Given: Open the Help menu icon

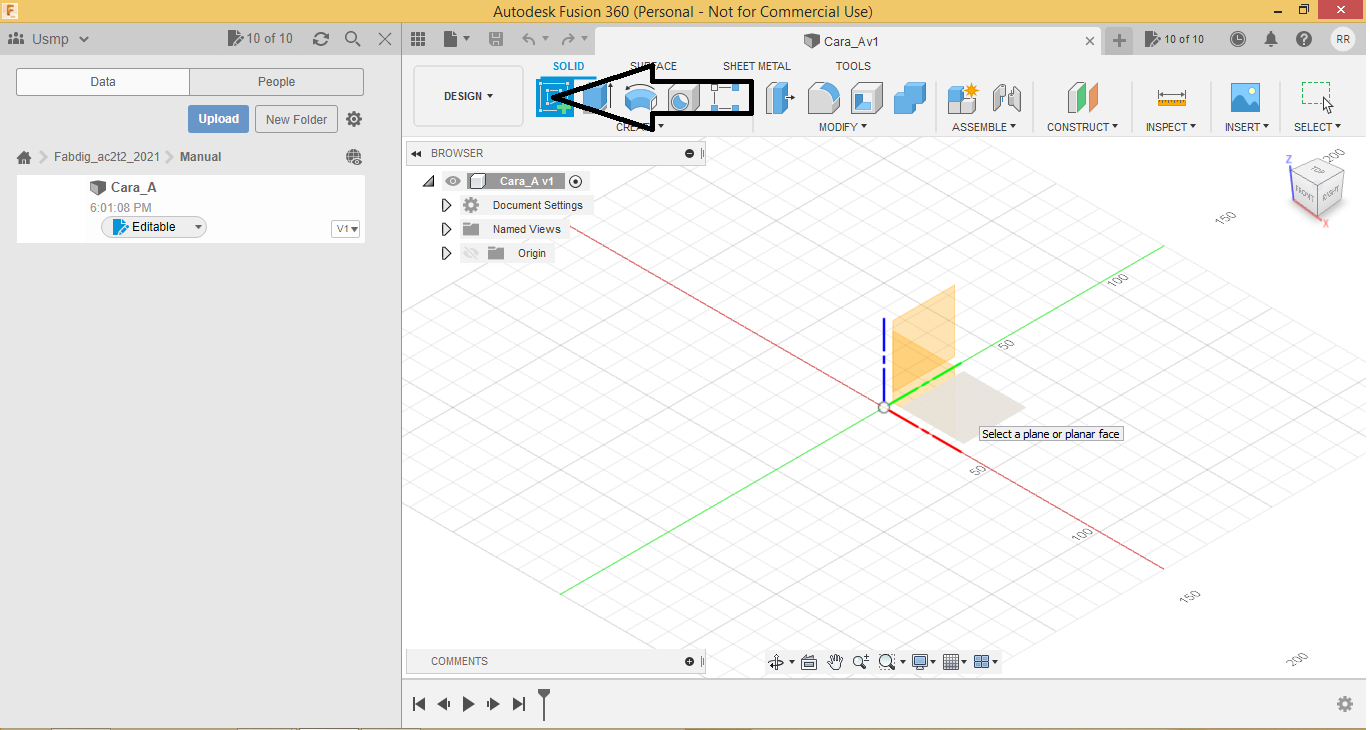Looking at the screenshot, I should 1304,39.
